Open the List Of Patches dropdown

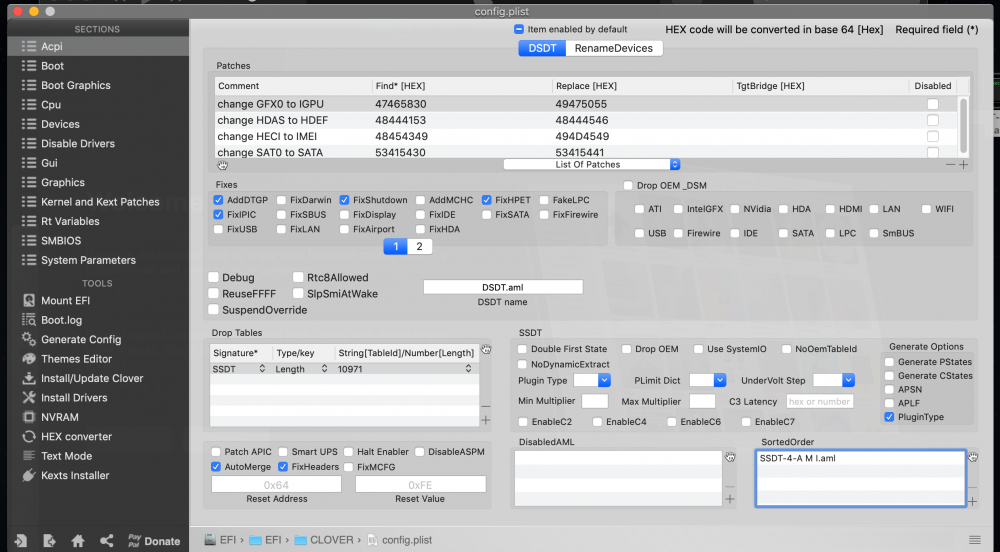(591, 164)
